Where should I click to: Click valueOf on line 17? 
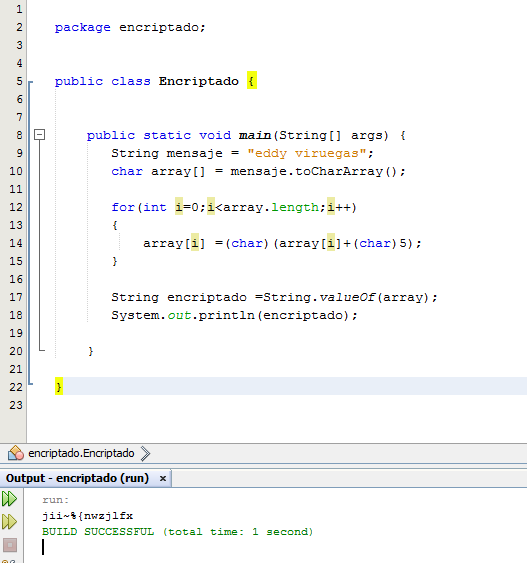(347, 297)
